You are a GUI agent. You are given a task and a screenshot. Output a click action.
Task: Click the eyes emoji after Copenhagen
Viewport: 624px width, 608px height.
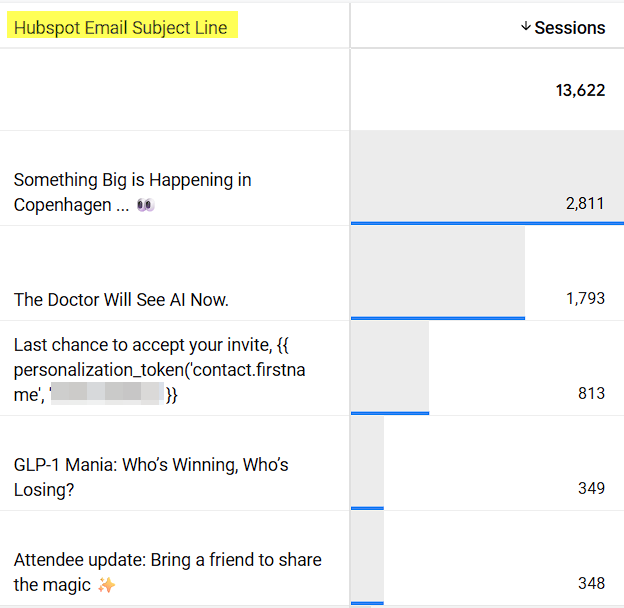tap(145, 205)
